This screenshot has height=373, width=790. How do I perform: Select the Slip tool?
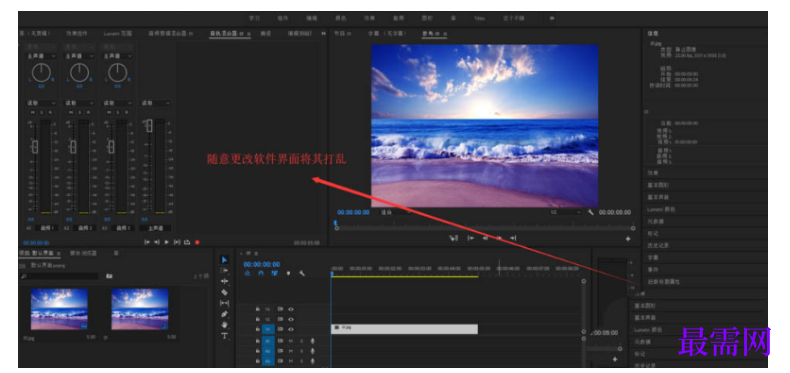[225, 303]
